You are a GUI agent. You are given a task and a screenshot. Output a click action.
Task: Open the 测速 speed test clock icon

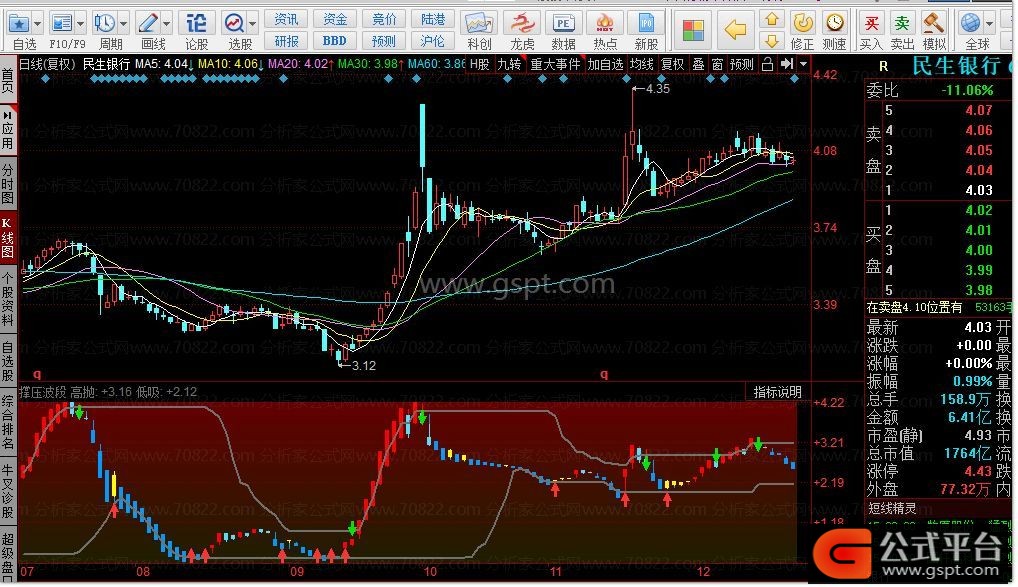click(834, 23)
